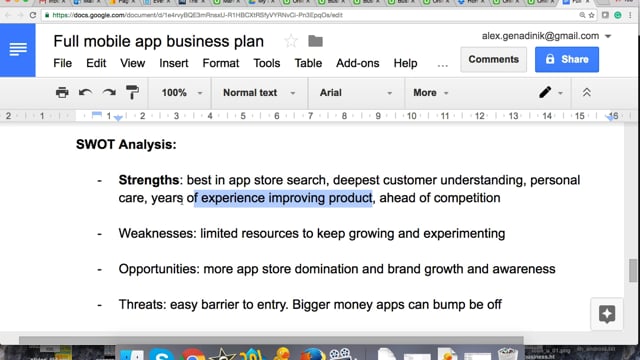Click the Weaknesses bullet line
The image size is (640, 360).
tap(312, 233)
